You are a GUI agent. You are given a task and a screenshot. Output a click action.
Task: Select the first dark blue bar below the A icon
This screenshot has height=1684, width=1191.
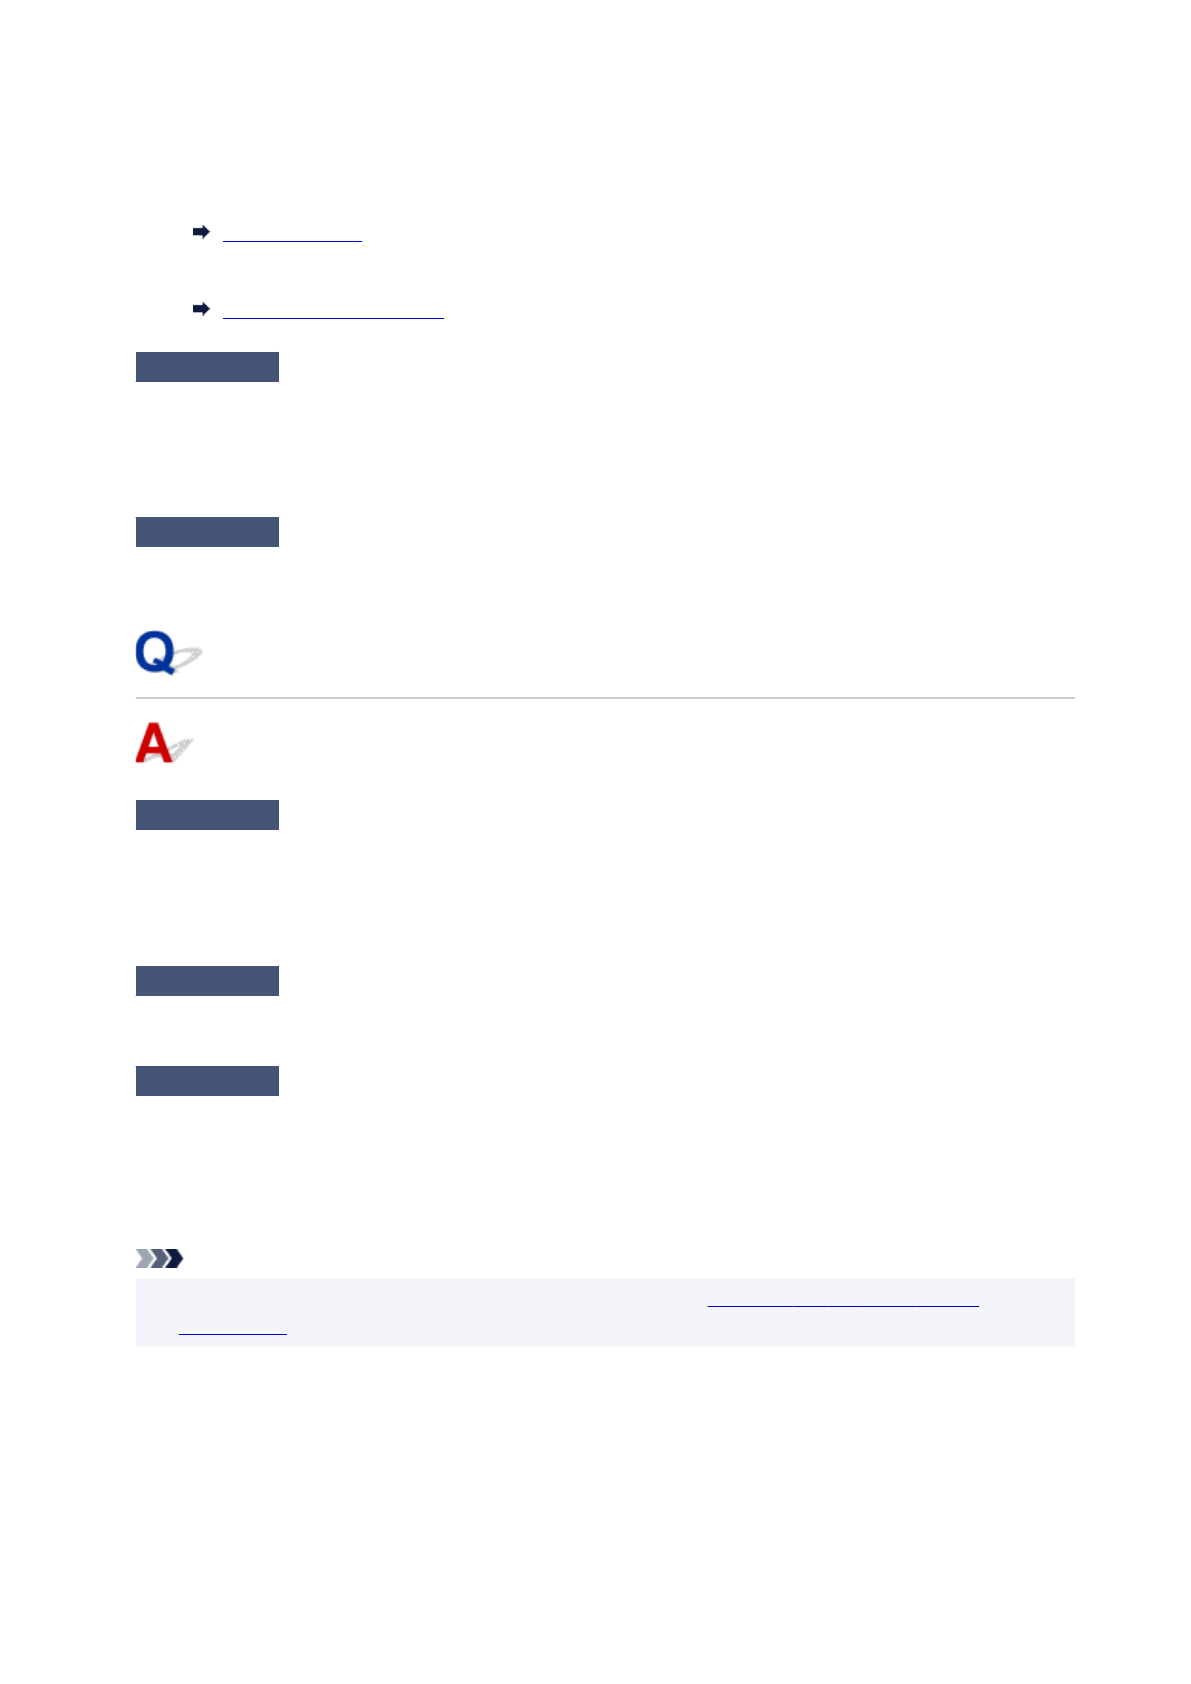[x=207, y=815]
